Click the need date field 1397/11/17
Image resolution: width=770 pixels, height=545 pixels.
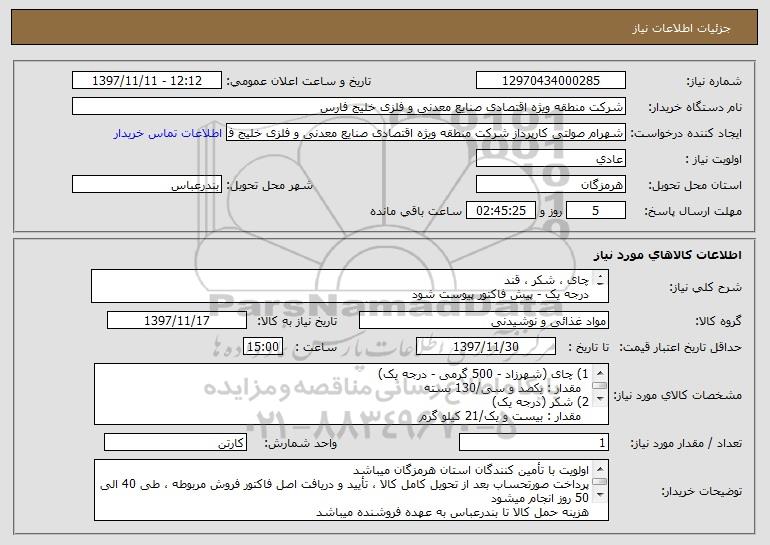tap(177, 321)
